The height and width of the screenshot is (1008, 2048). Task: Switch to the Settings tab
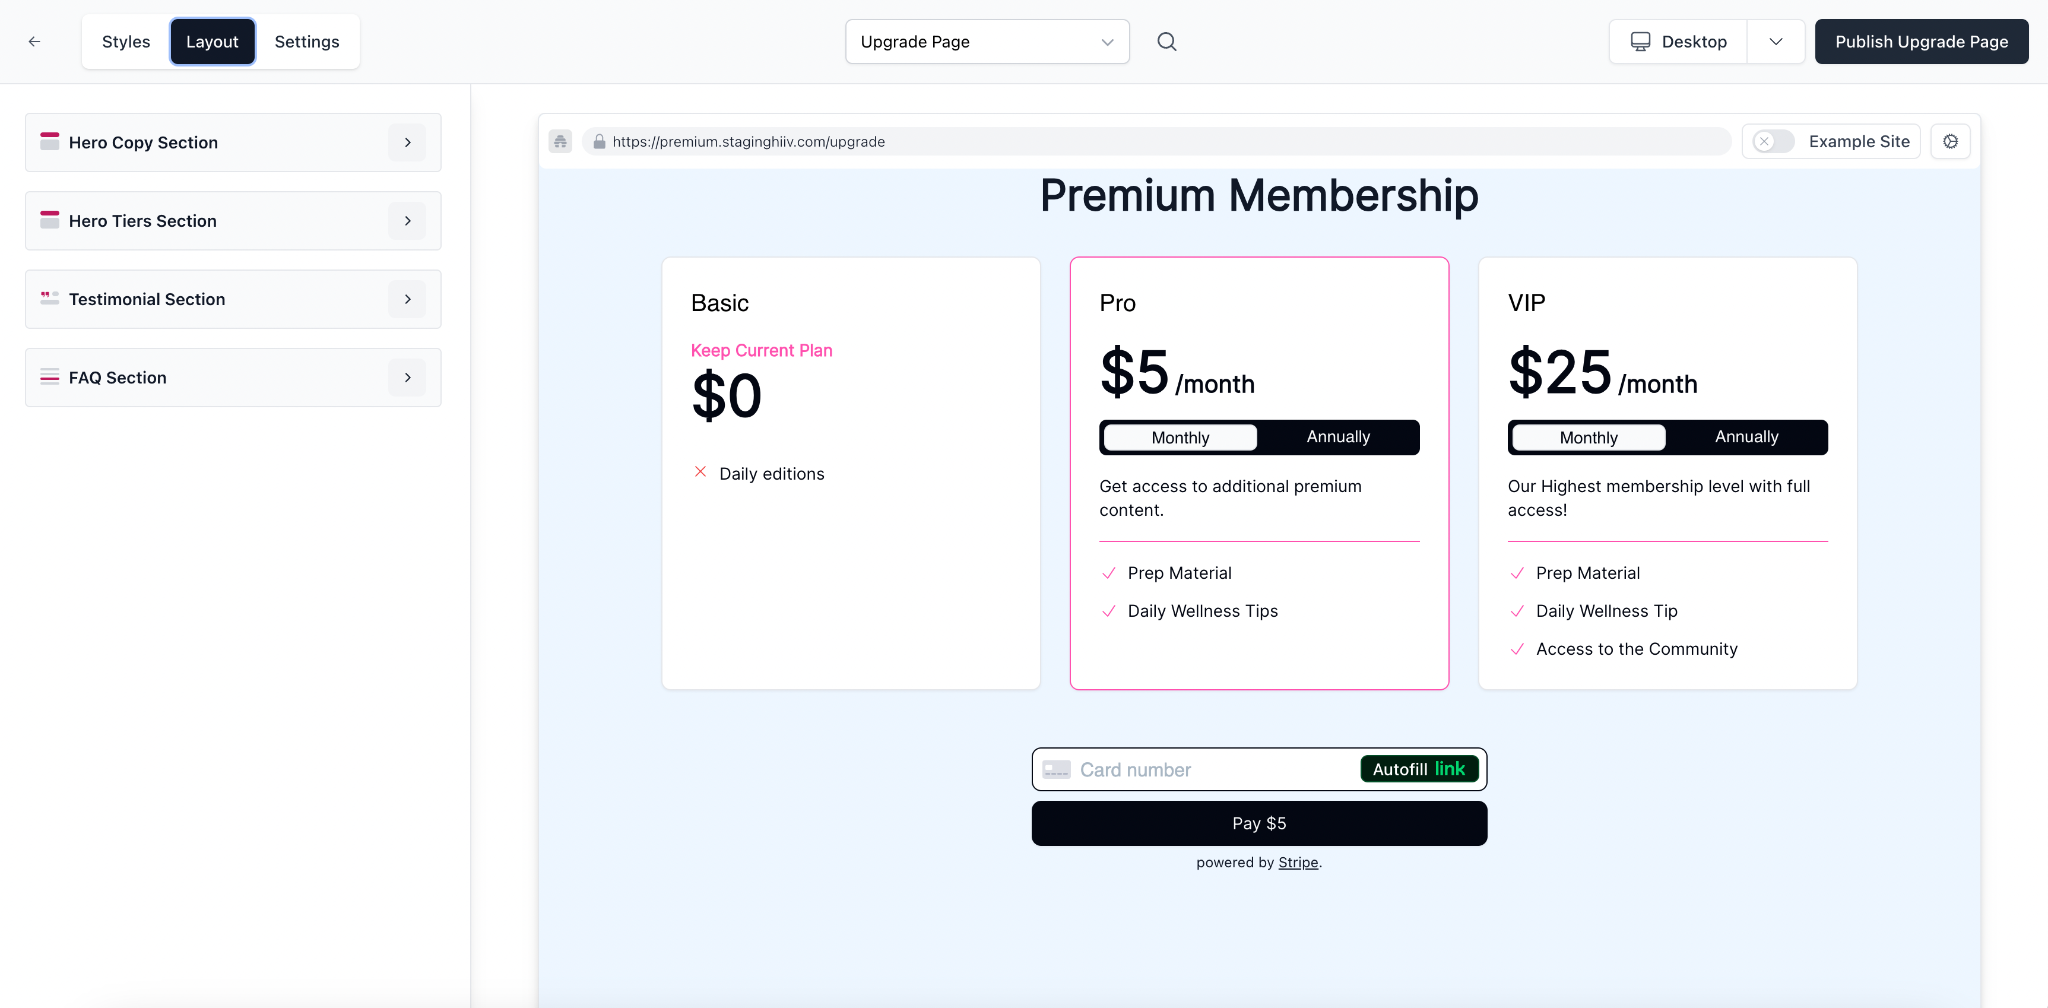(x=307, y=42)
